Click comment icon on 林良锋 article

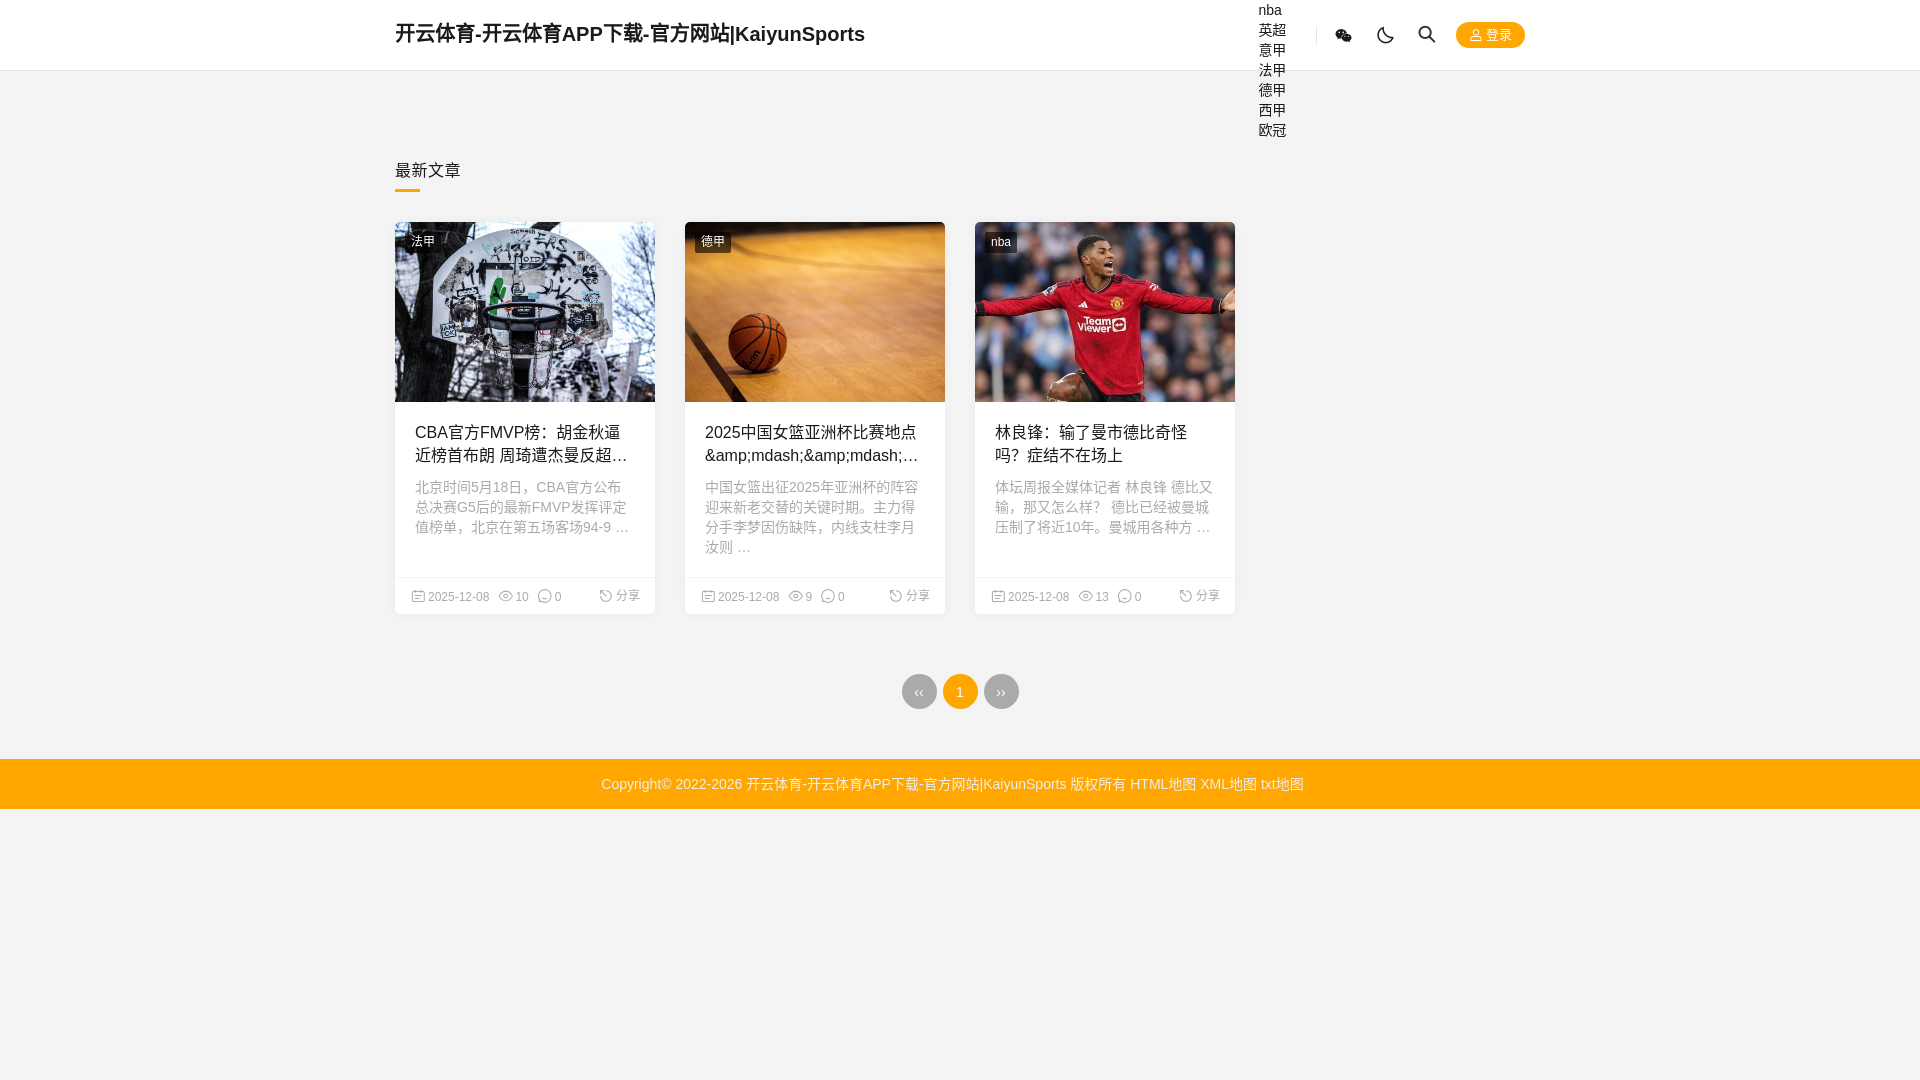tap(1125, 596)
